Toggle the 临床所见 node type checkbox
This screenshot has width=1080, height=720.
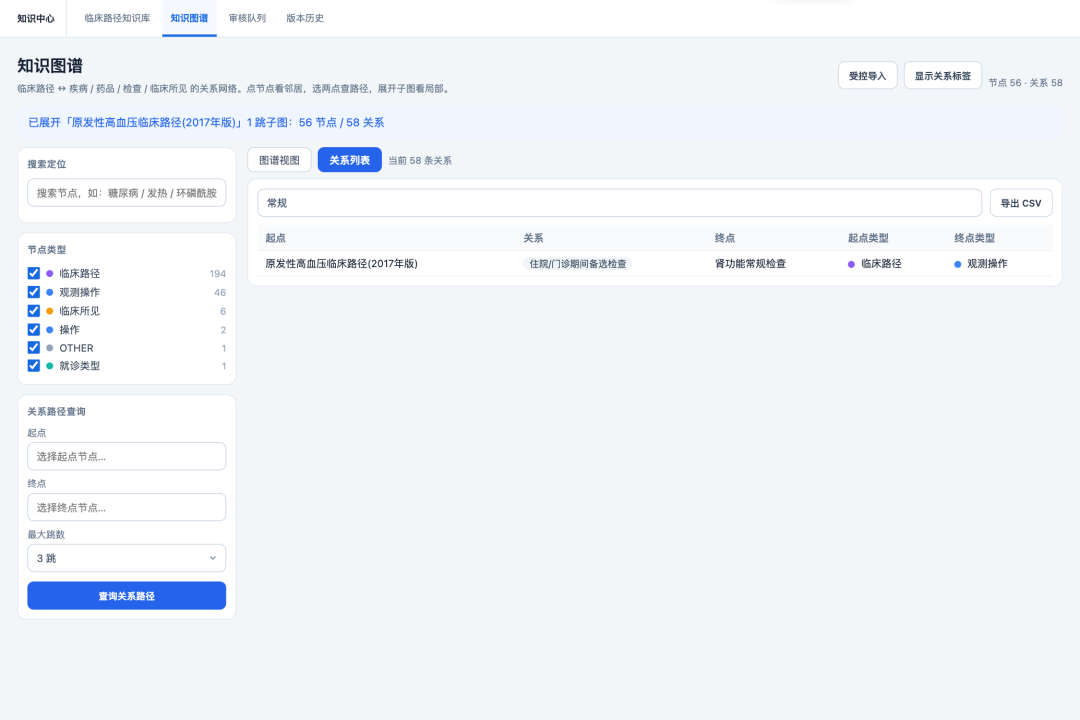click(34, 311)
